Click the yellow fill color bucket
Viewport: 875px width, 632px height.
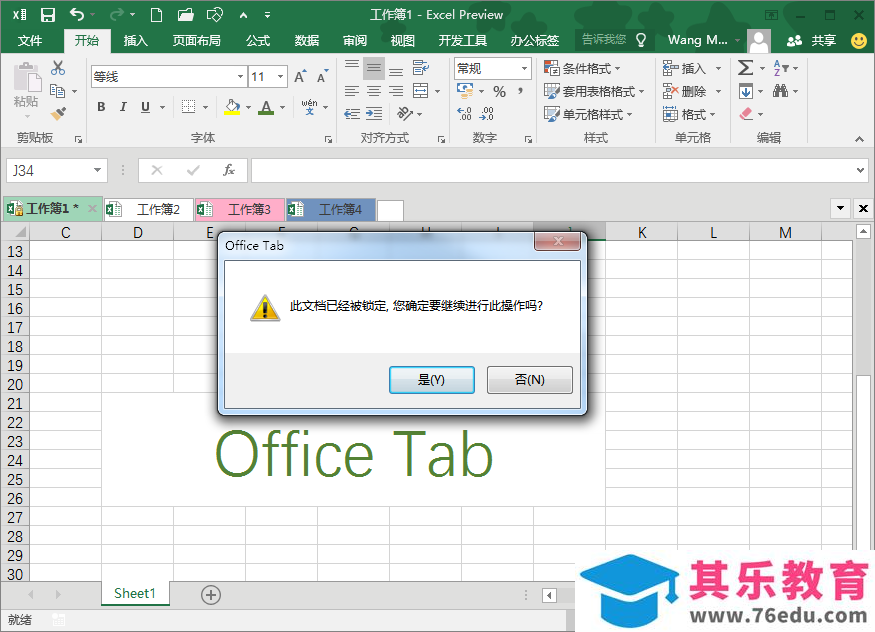tap(232, 107)
